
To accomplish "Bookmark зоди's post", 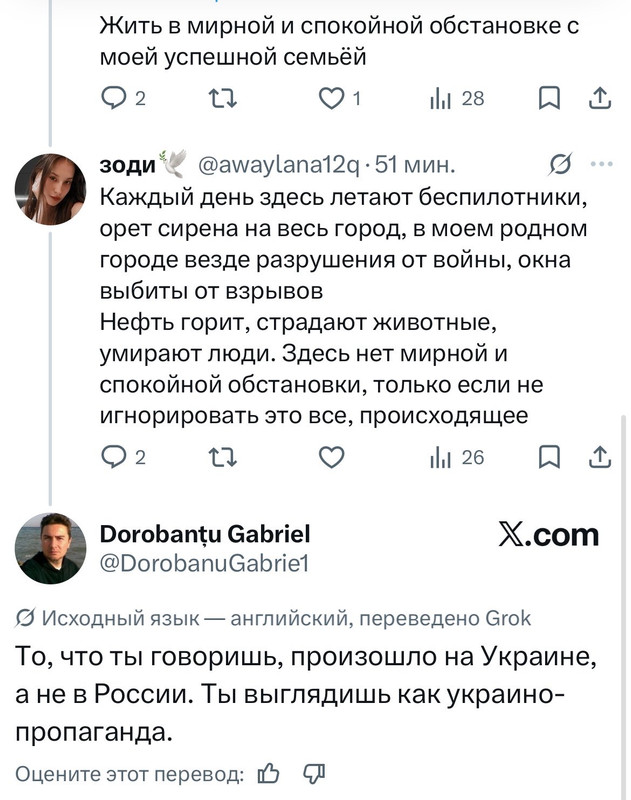I will [x=549, y=457].
